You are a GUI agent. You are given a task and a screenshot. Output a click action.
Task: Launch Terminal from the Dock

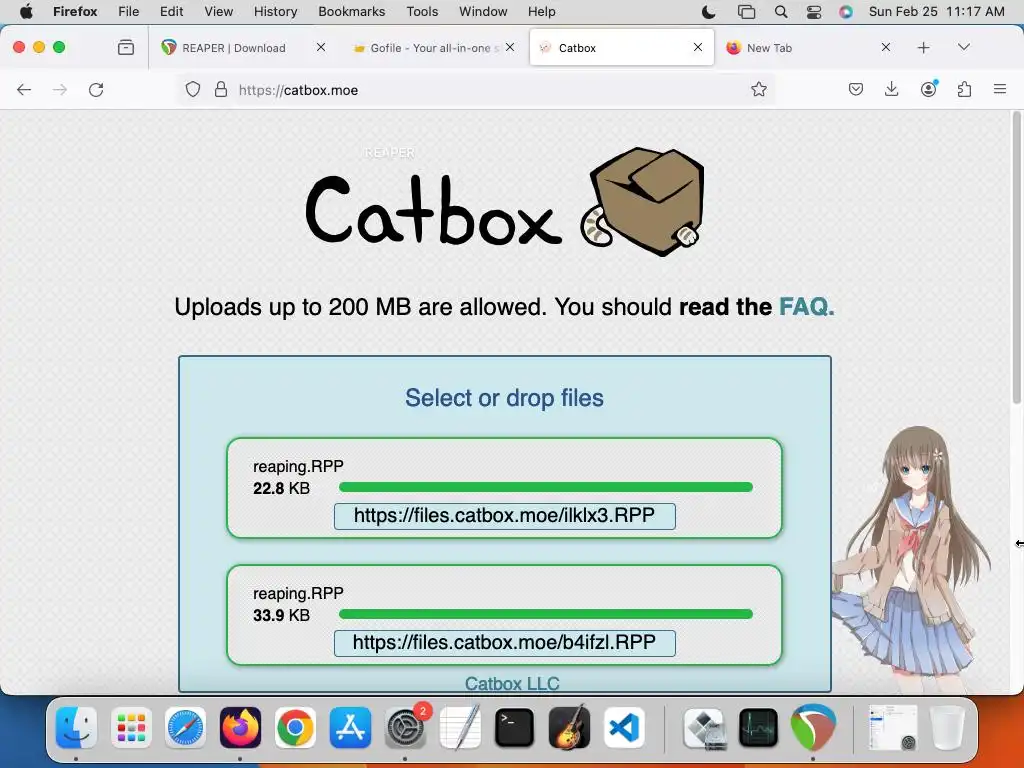[x=515, y=727]
